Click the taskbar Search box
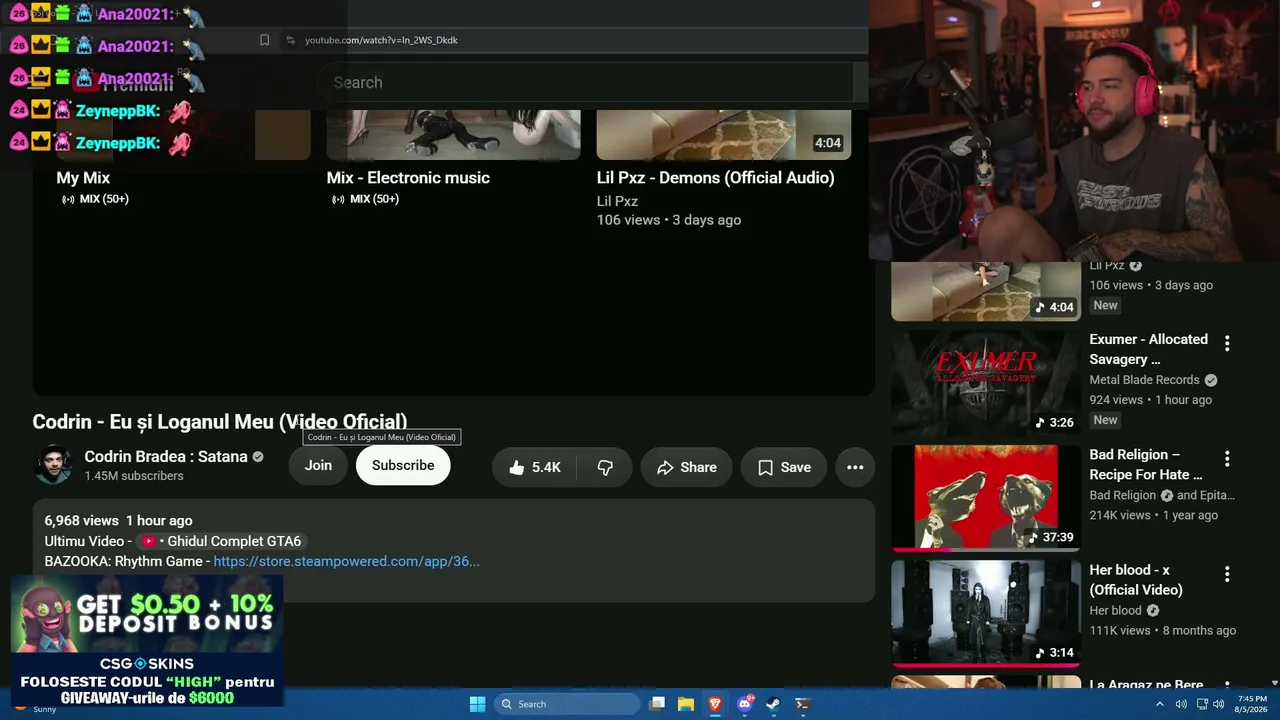Image resolution: width=1280 pixels, height=720 pixels. (567, 704)
